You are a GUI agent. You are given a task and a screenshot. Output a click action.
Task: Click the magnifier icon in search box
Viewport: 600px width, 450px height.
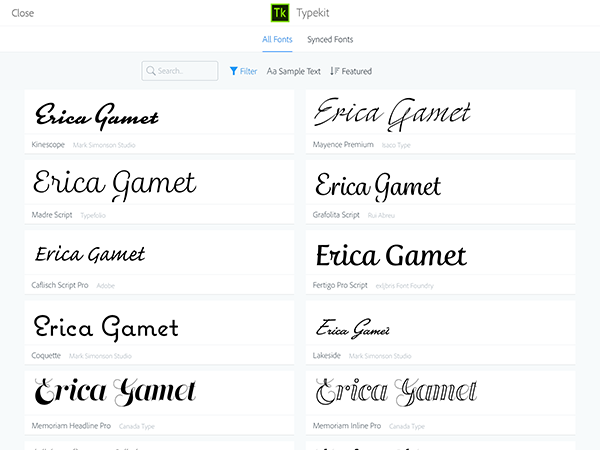coord(150,71)
